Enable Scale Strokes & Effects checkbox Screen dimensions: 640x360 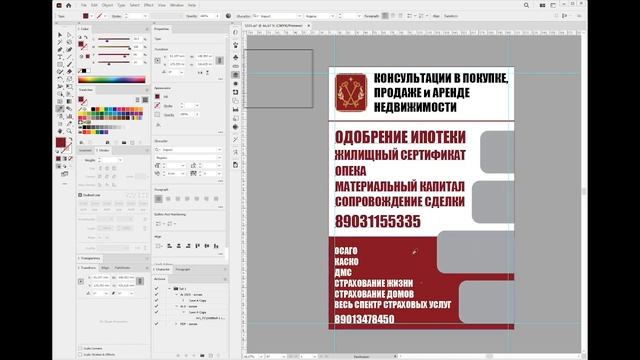80,354
